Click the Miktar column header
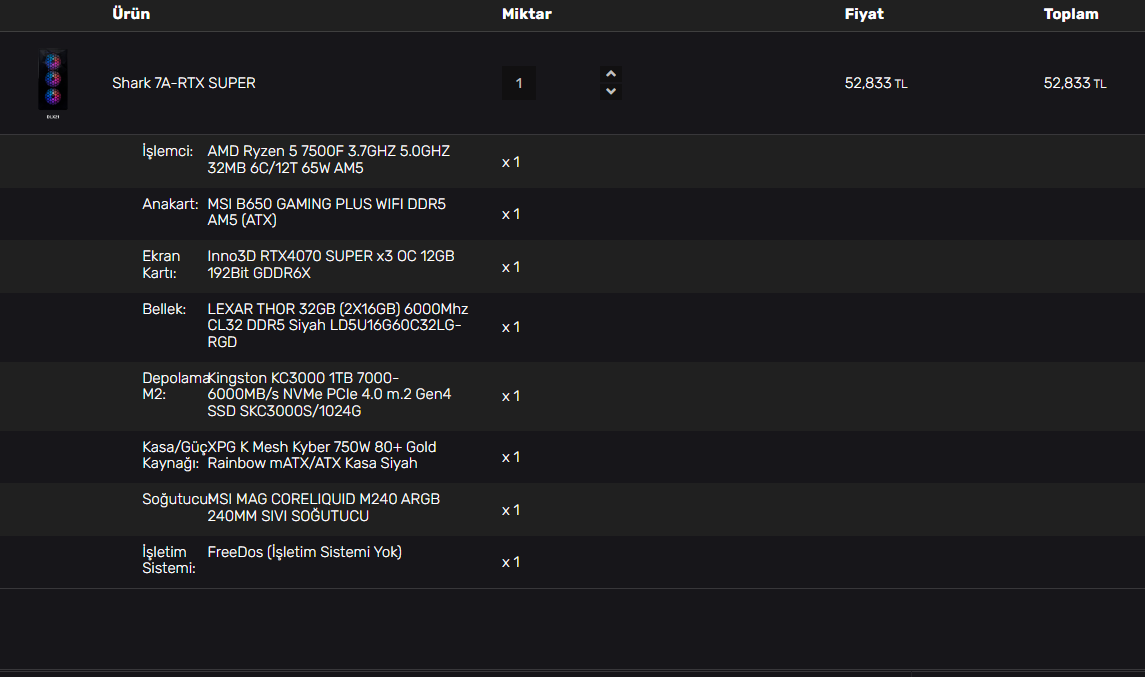Viewport: 1145px width, 677px height. click(x=527, y=14)
